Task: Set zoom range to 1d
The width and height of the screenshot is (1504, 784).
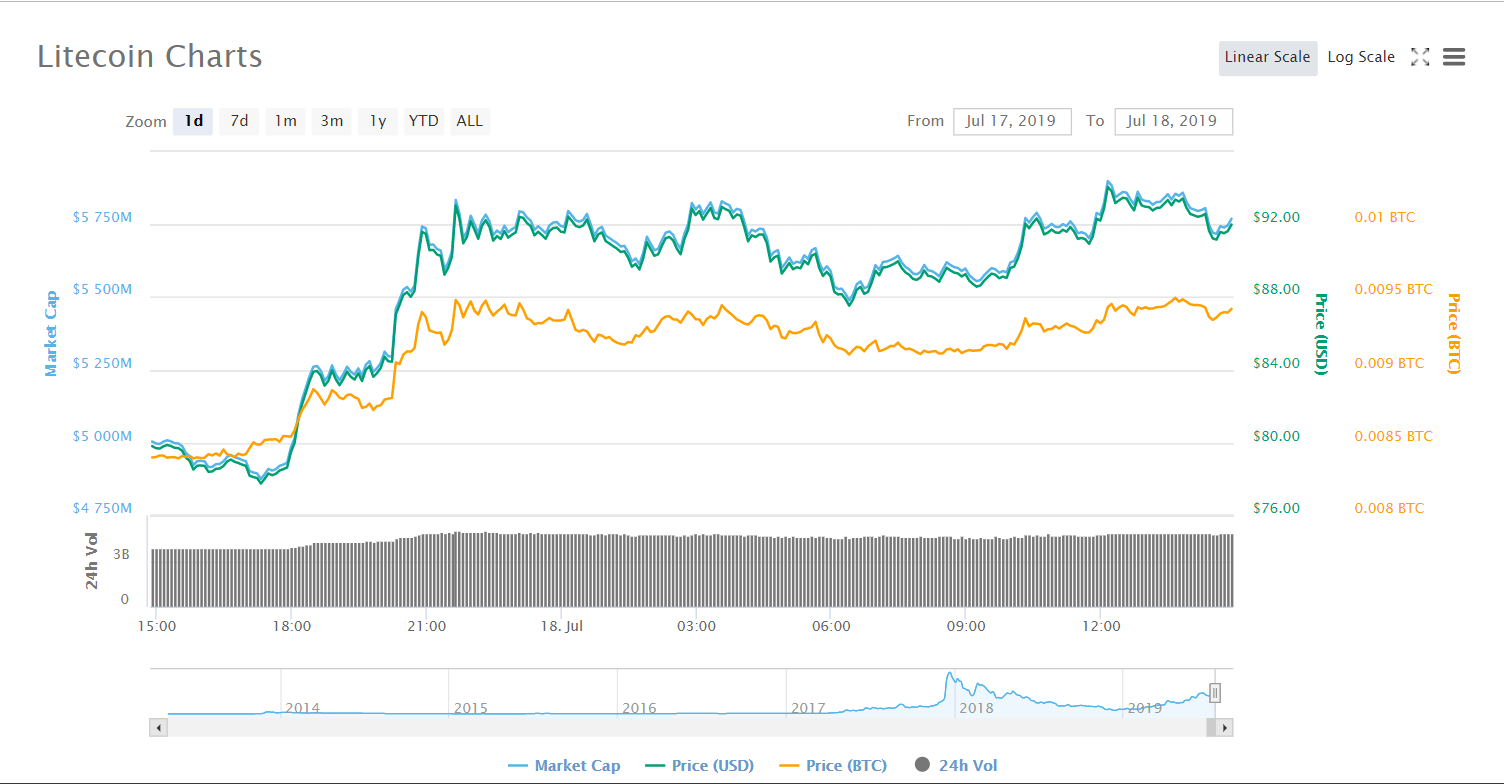Action: click(x=193, y=121)
